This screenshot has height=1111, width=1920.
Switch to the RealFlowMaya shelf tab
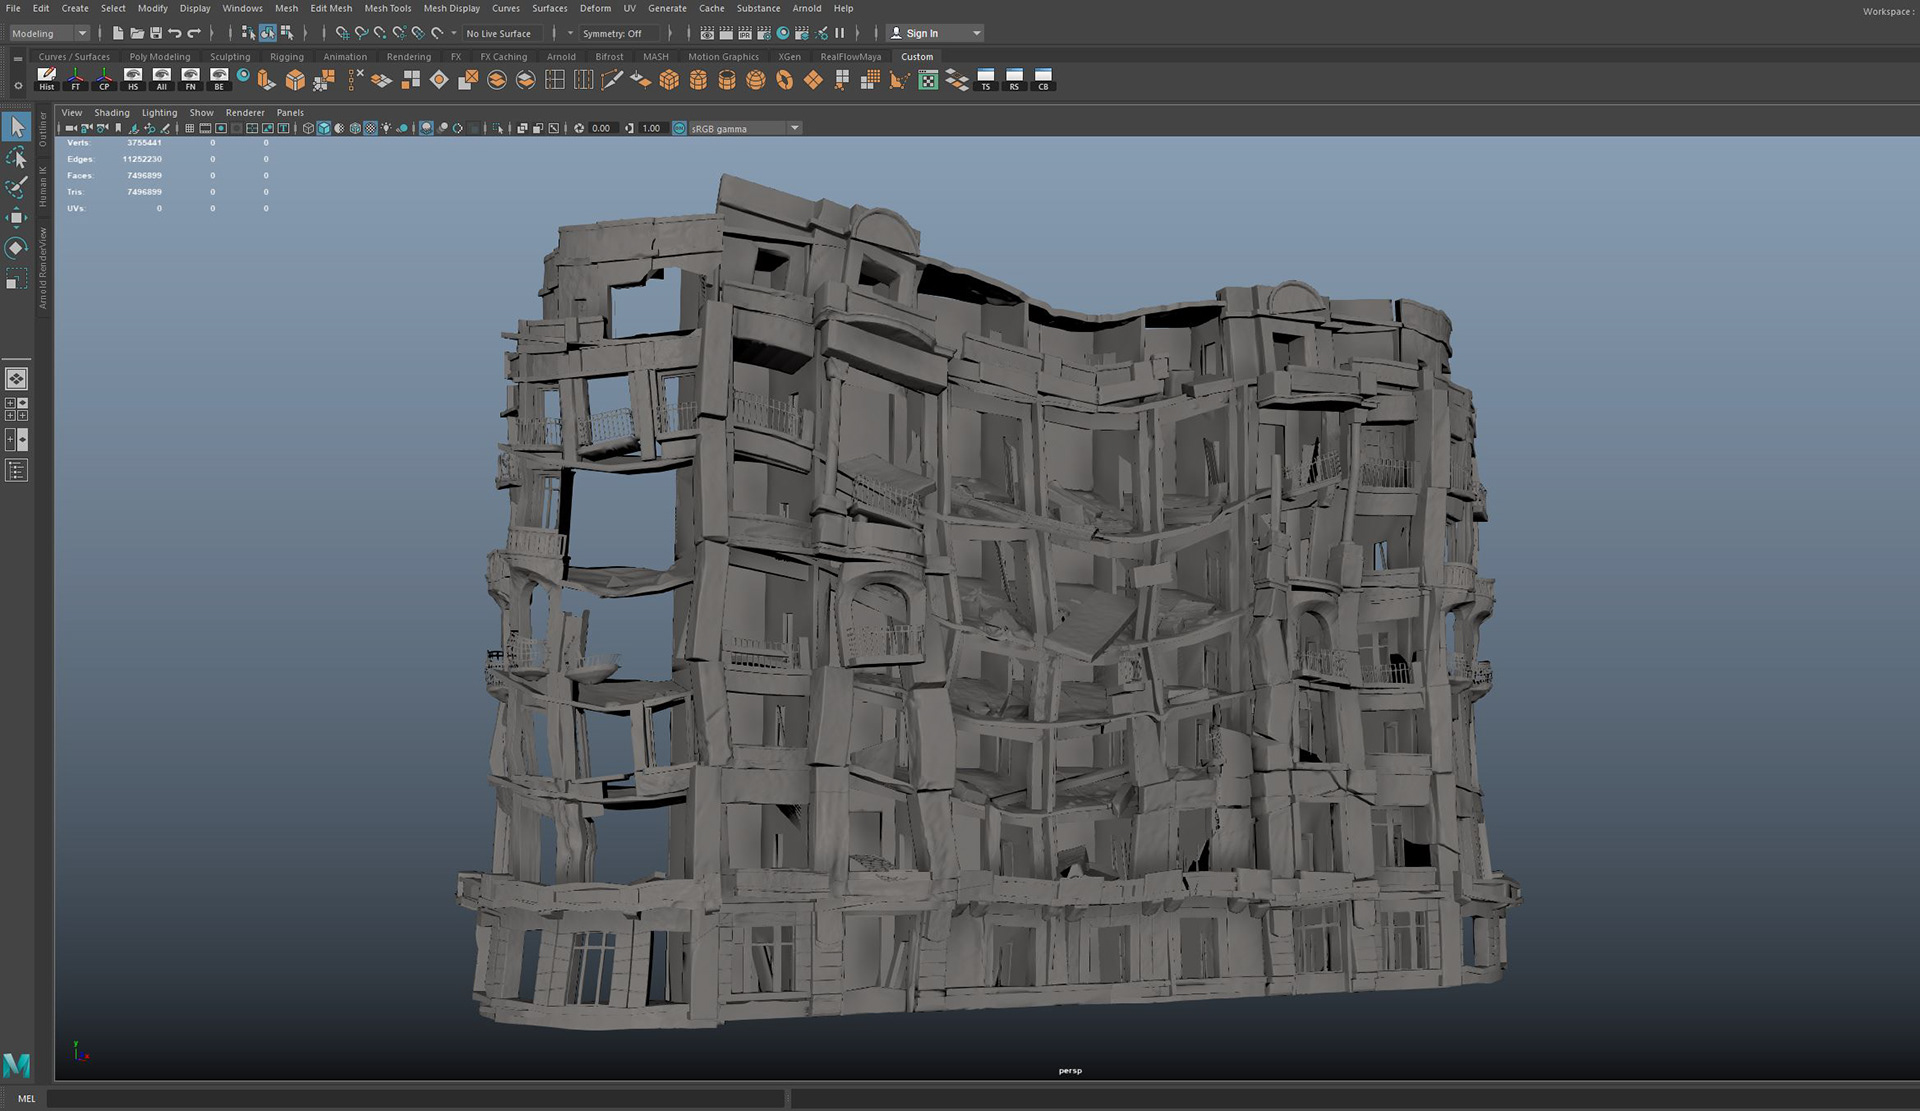(851, 57)
